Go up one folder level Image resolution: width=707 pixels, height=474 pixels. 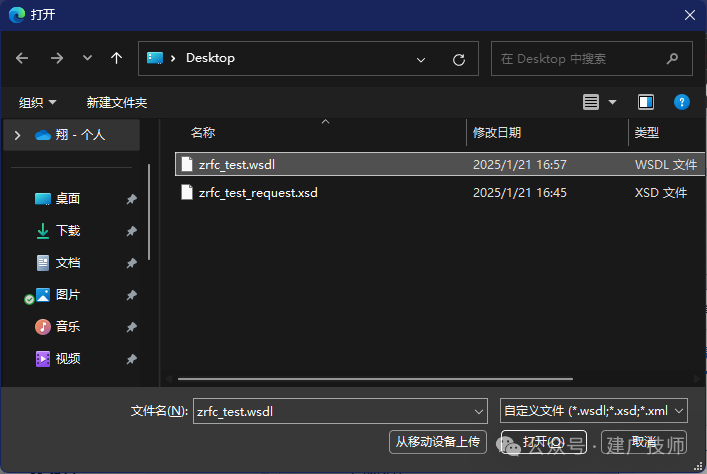click(x=116, y=58)
